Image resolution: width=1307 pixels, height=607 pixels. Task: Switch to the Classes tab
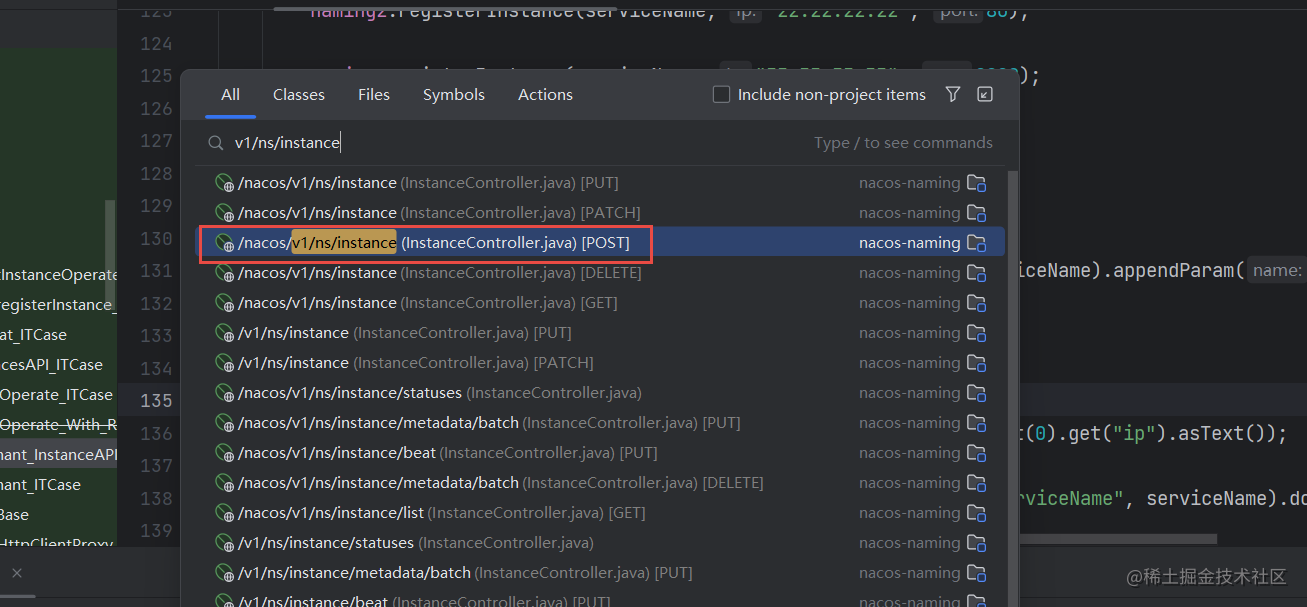[299, 95]
